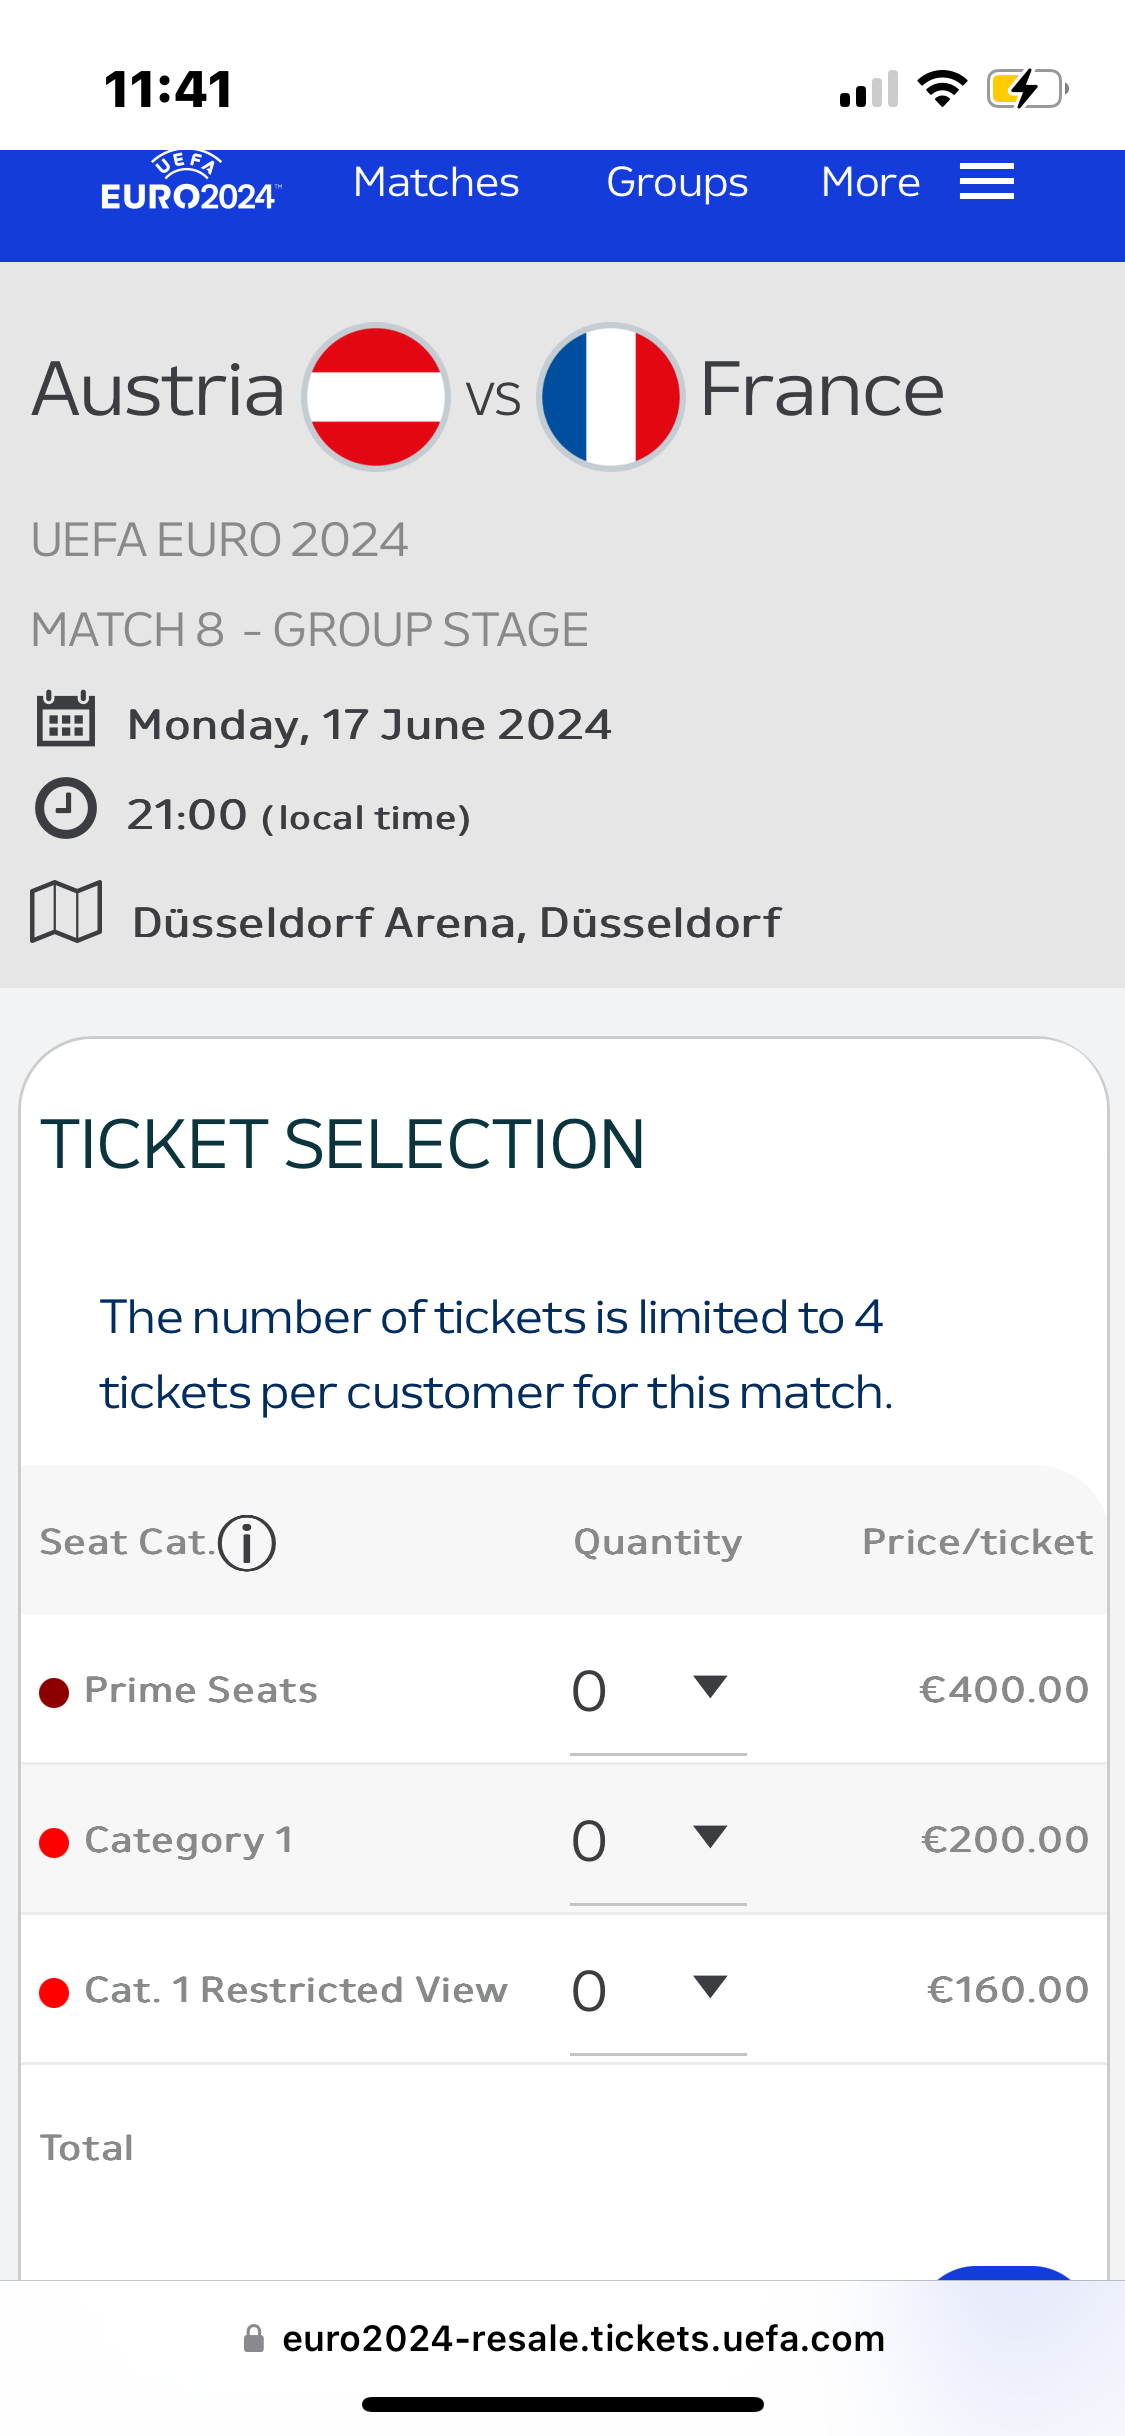Tap the battery charging status icon

pyautogui.click(x=1026, y=89)
